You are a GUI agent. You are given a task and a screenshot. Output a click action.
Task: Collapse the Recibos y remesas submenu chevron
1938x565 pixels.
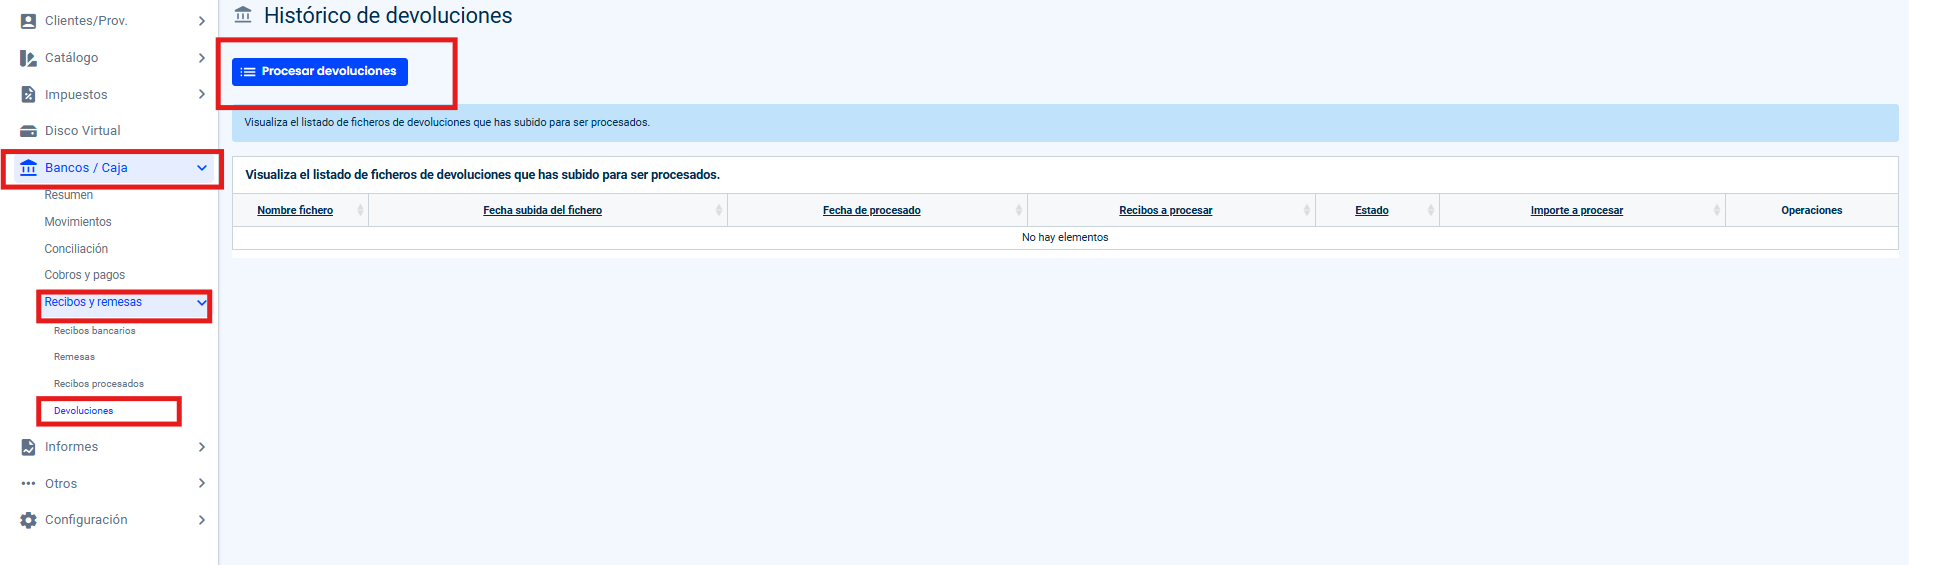tap(201, 302)
